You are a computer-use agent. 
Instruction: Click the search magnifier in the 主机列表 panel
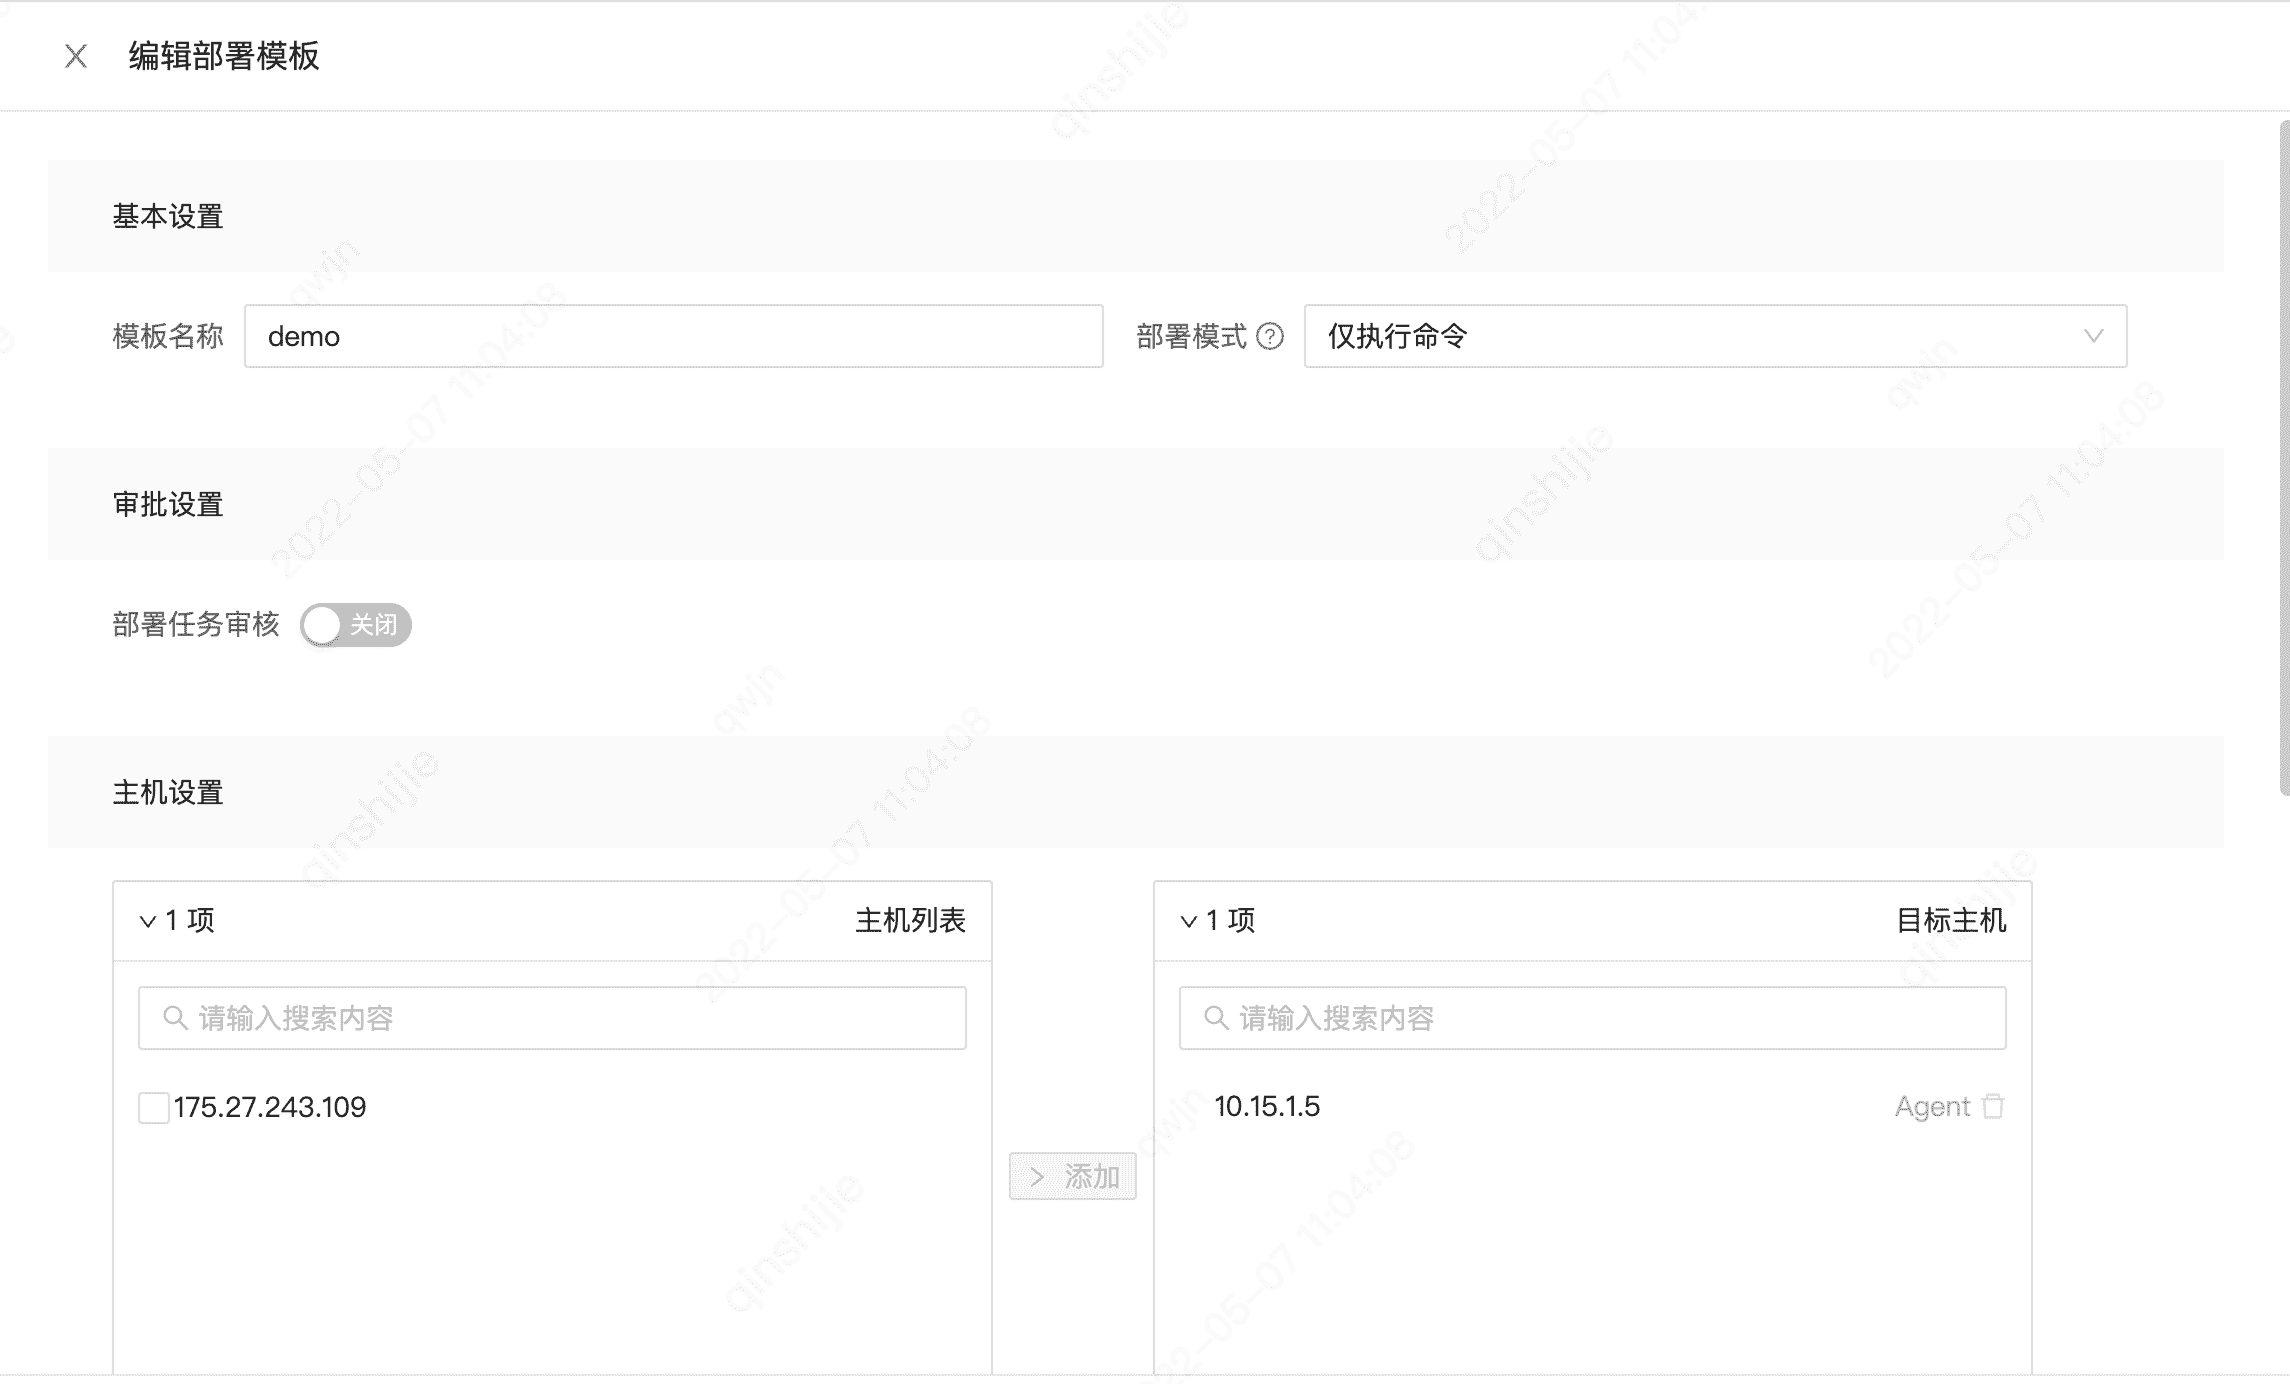[x=176, y=1017]
